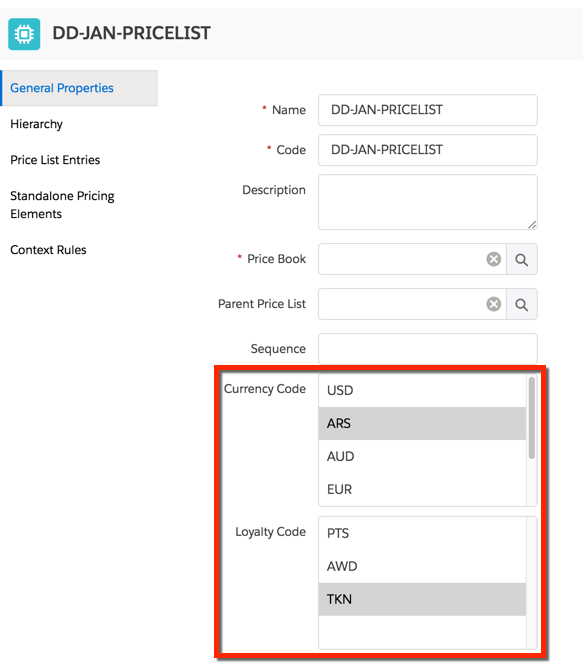Select USD in Currency Code list
The image size is (583, 669).
(x=422, y=390)
